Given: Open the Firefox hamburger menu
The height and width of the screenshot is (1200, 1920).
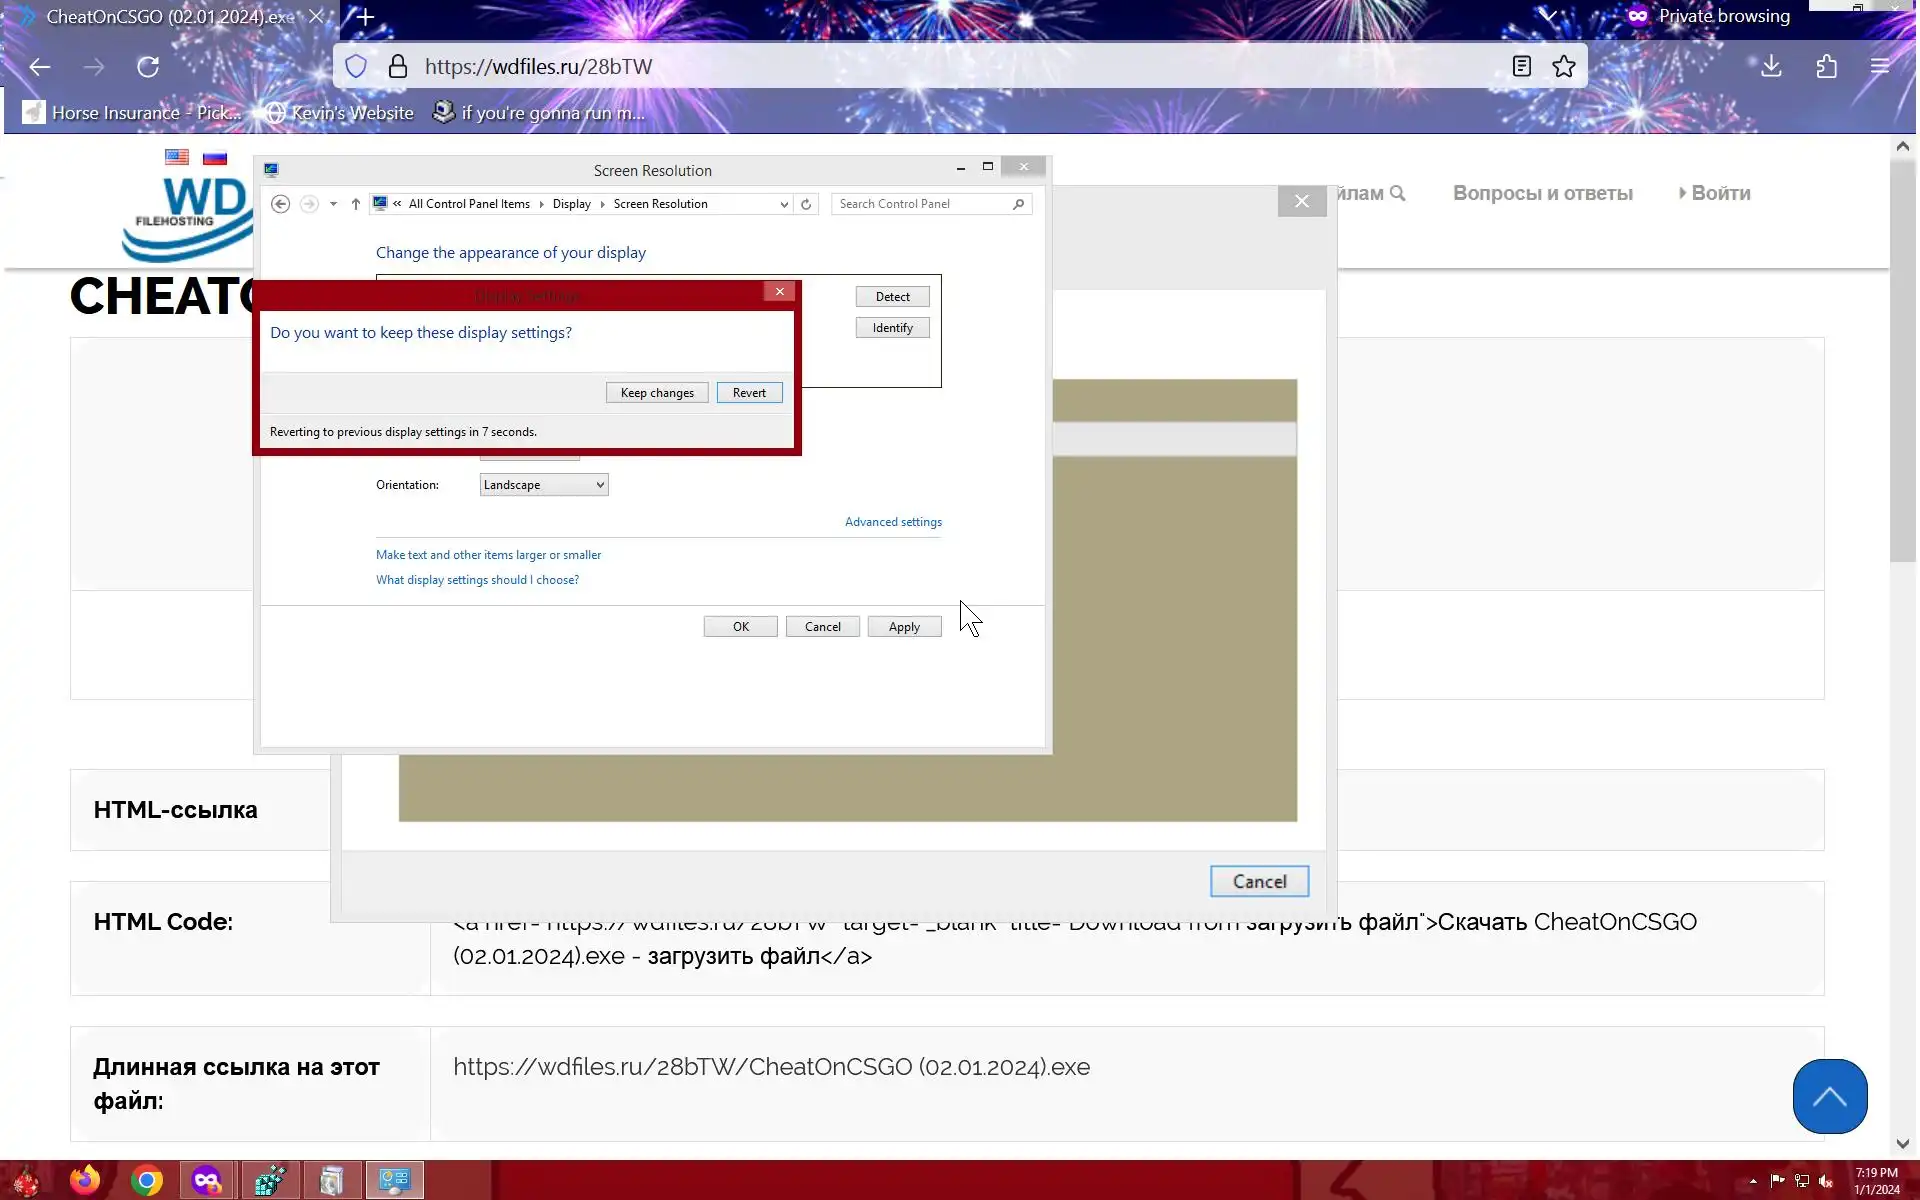Looking at the screenshot, I should pyautogui.click(x=1880, y=67).
